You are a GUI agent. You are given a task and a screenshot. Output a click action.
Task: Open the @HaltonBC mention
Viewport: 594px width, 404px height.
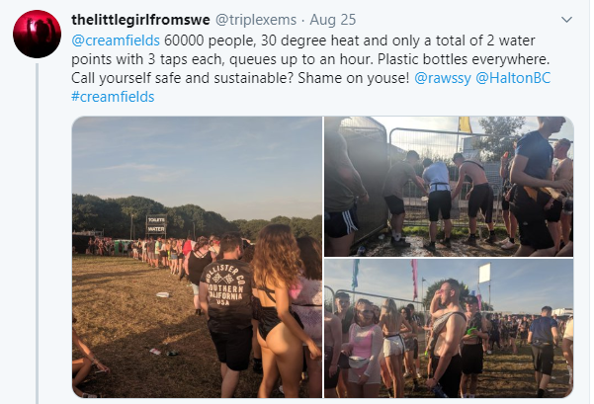513,78
